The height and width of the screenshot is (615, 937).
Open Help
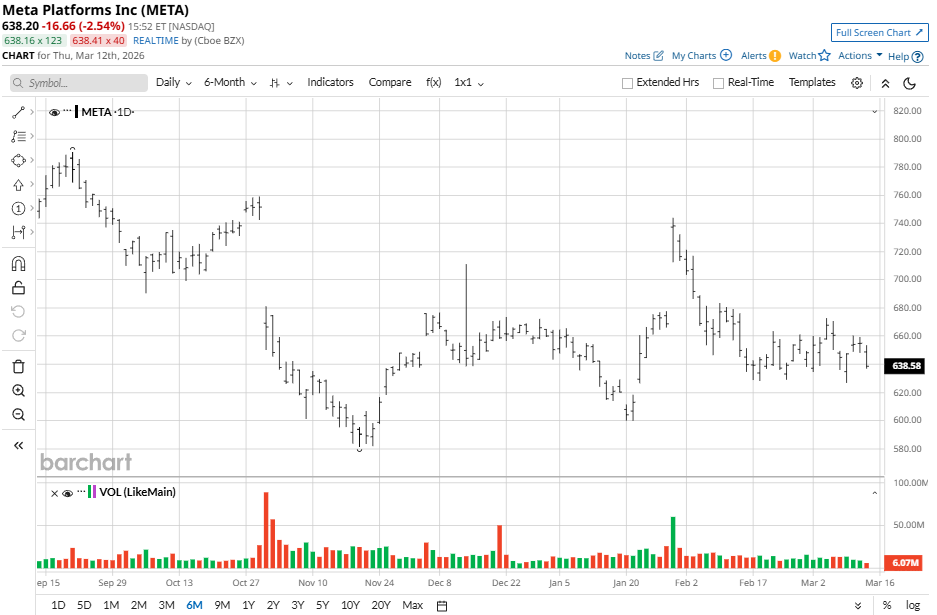pos(905,56)
